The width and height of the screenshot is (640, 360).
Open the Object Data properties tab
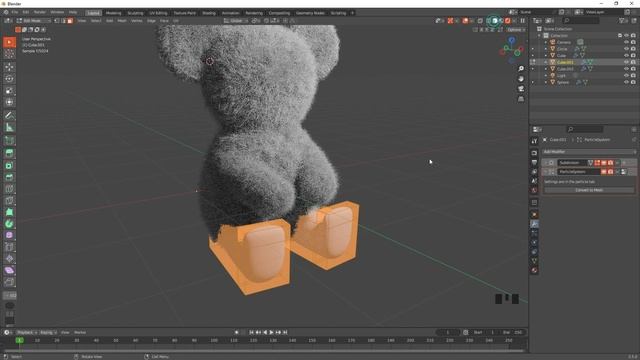coord(534,261)
